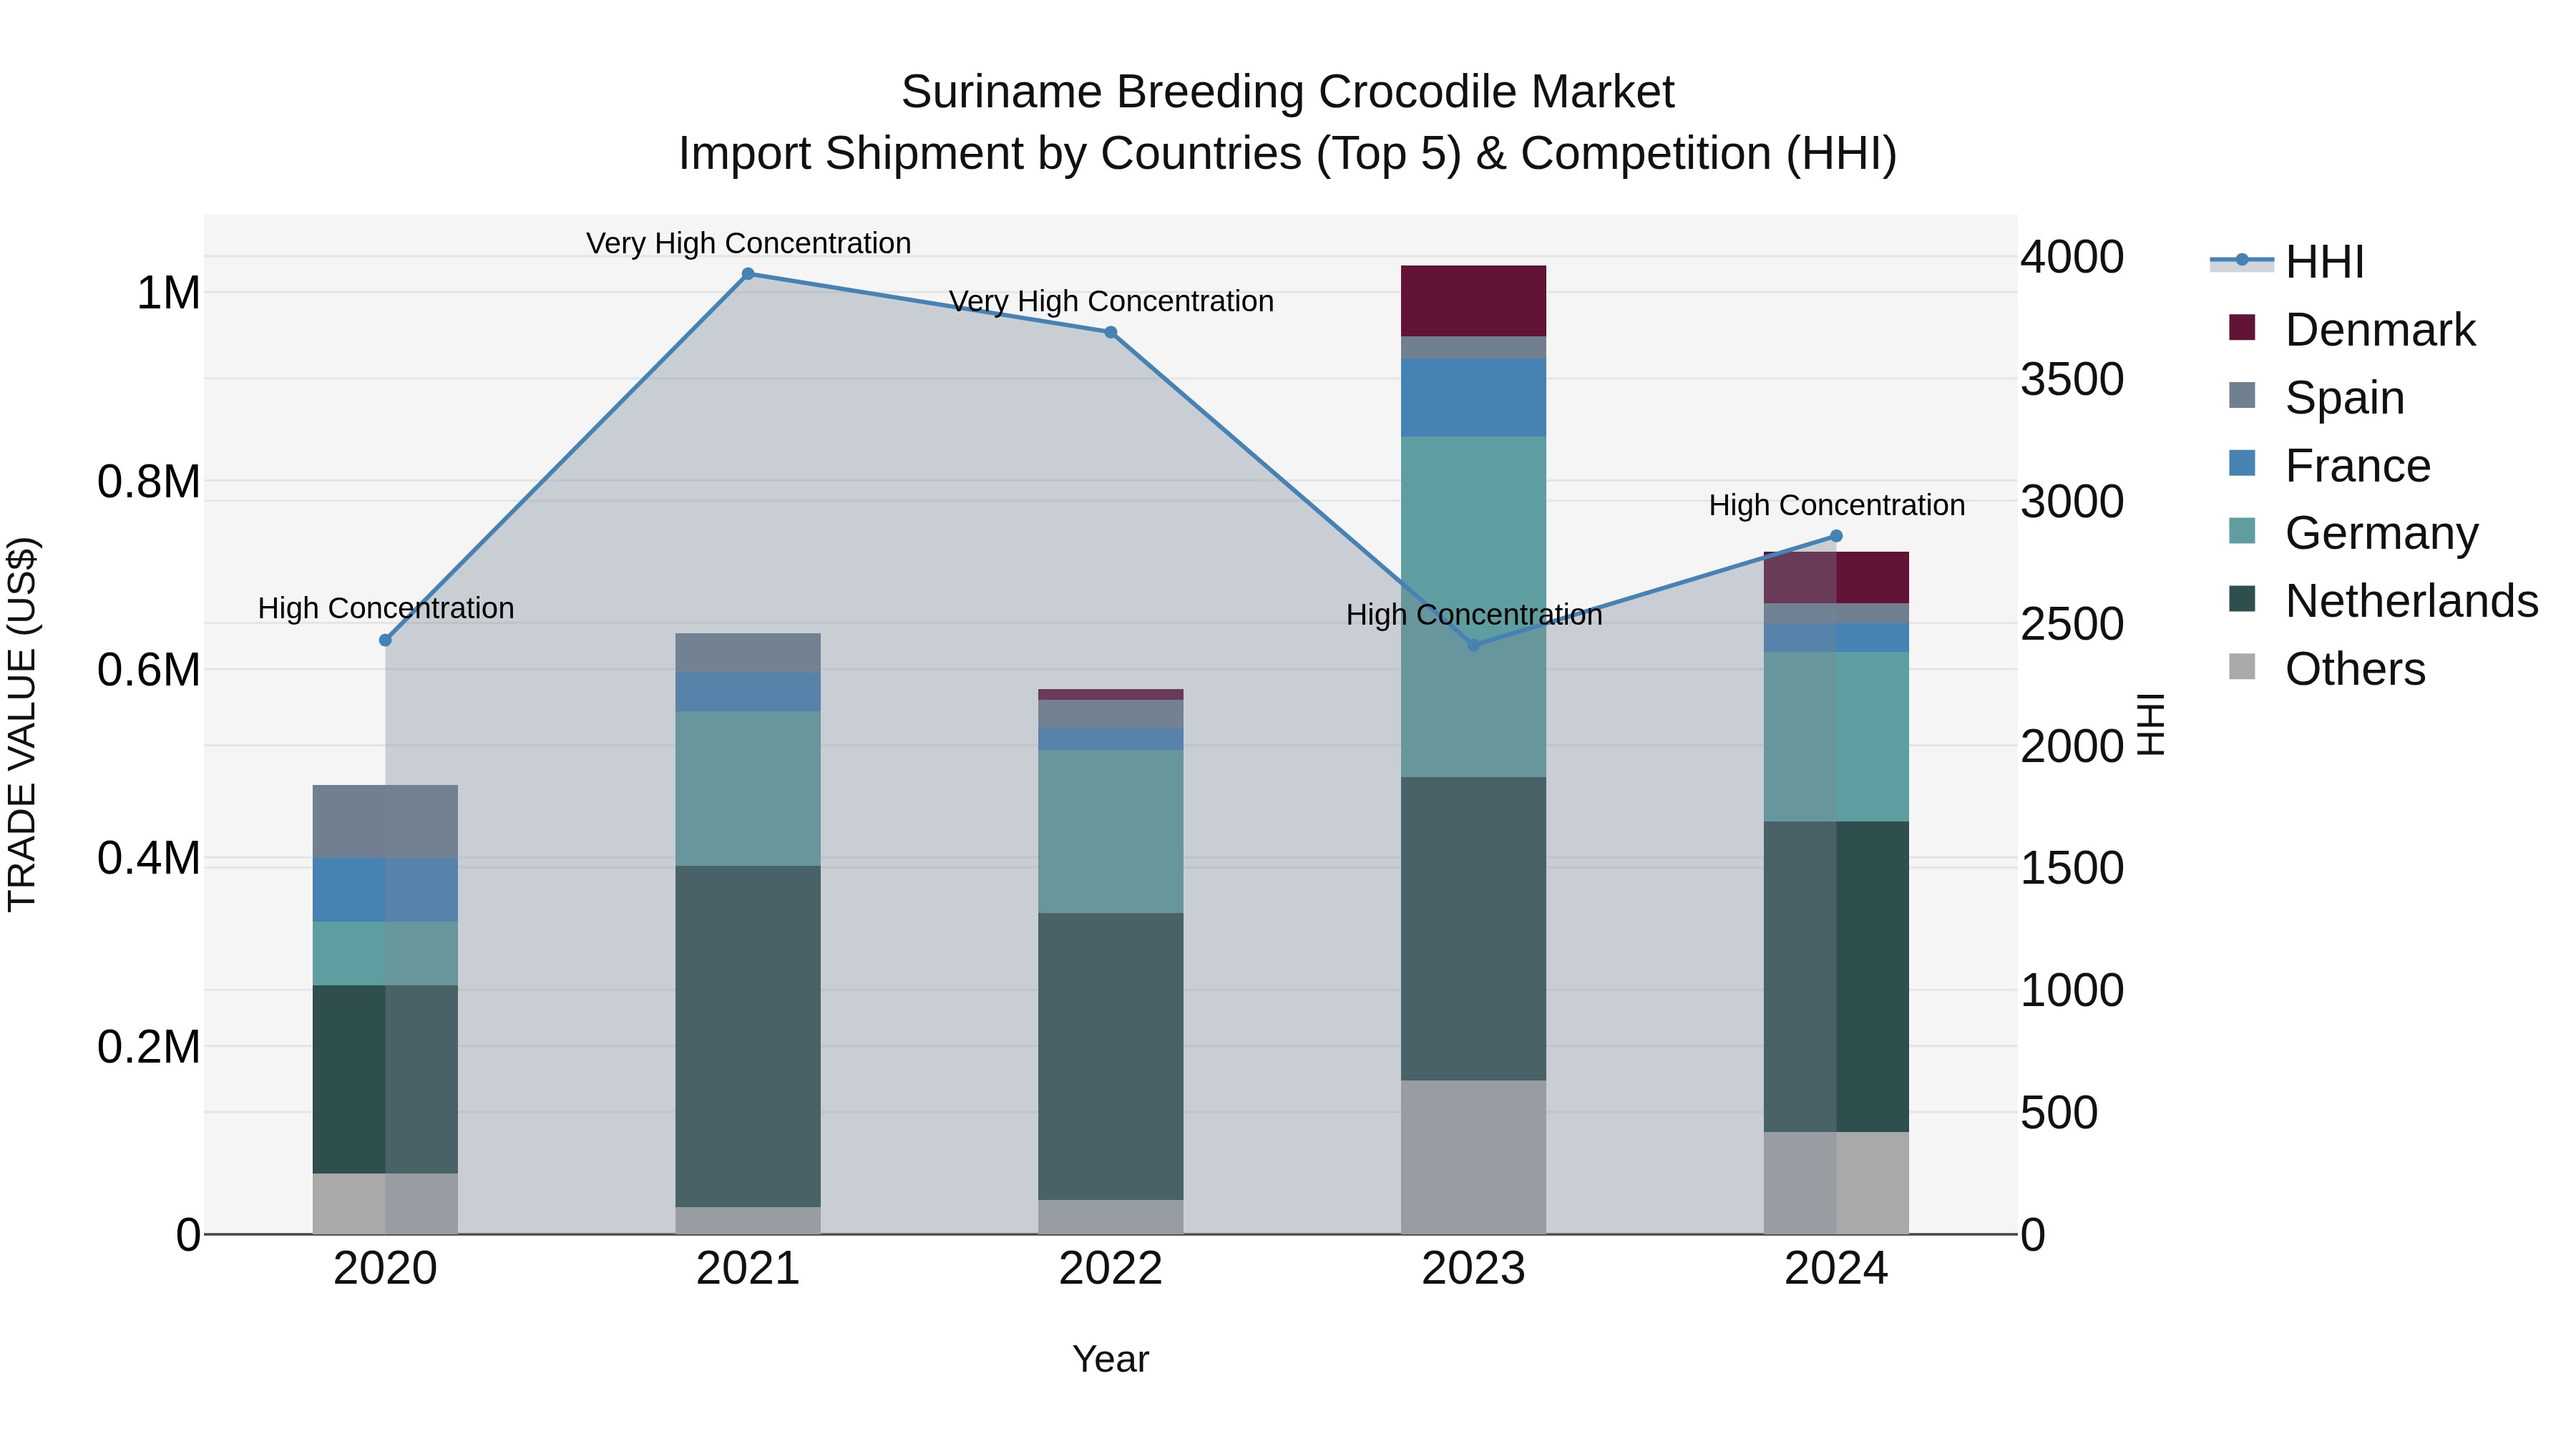This screenshot has width=2576, height=1449.
Task: Click the 2023 x-axis year label
Action: (1473, 1269)
